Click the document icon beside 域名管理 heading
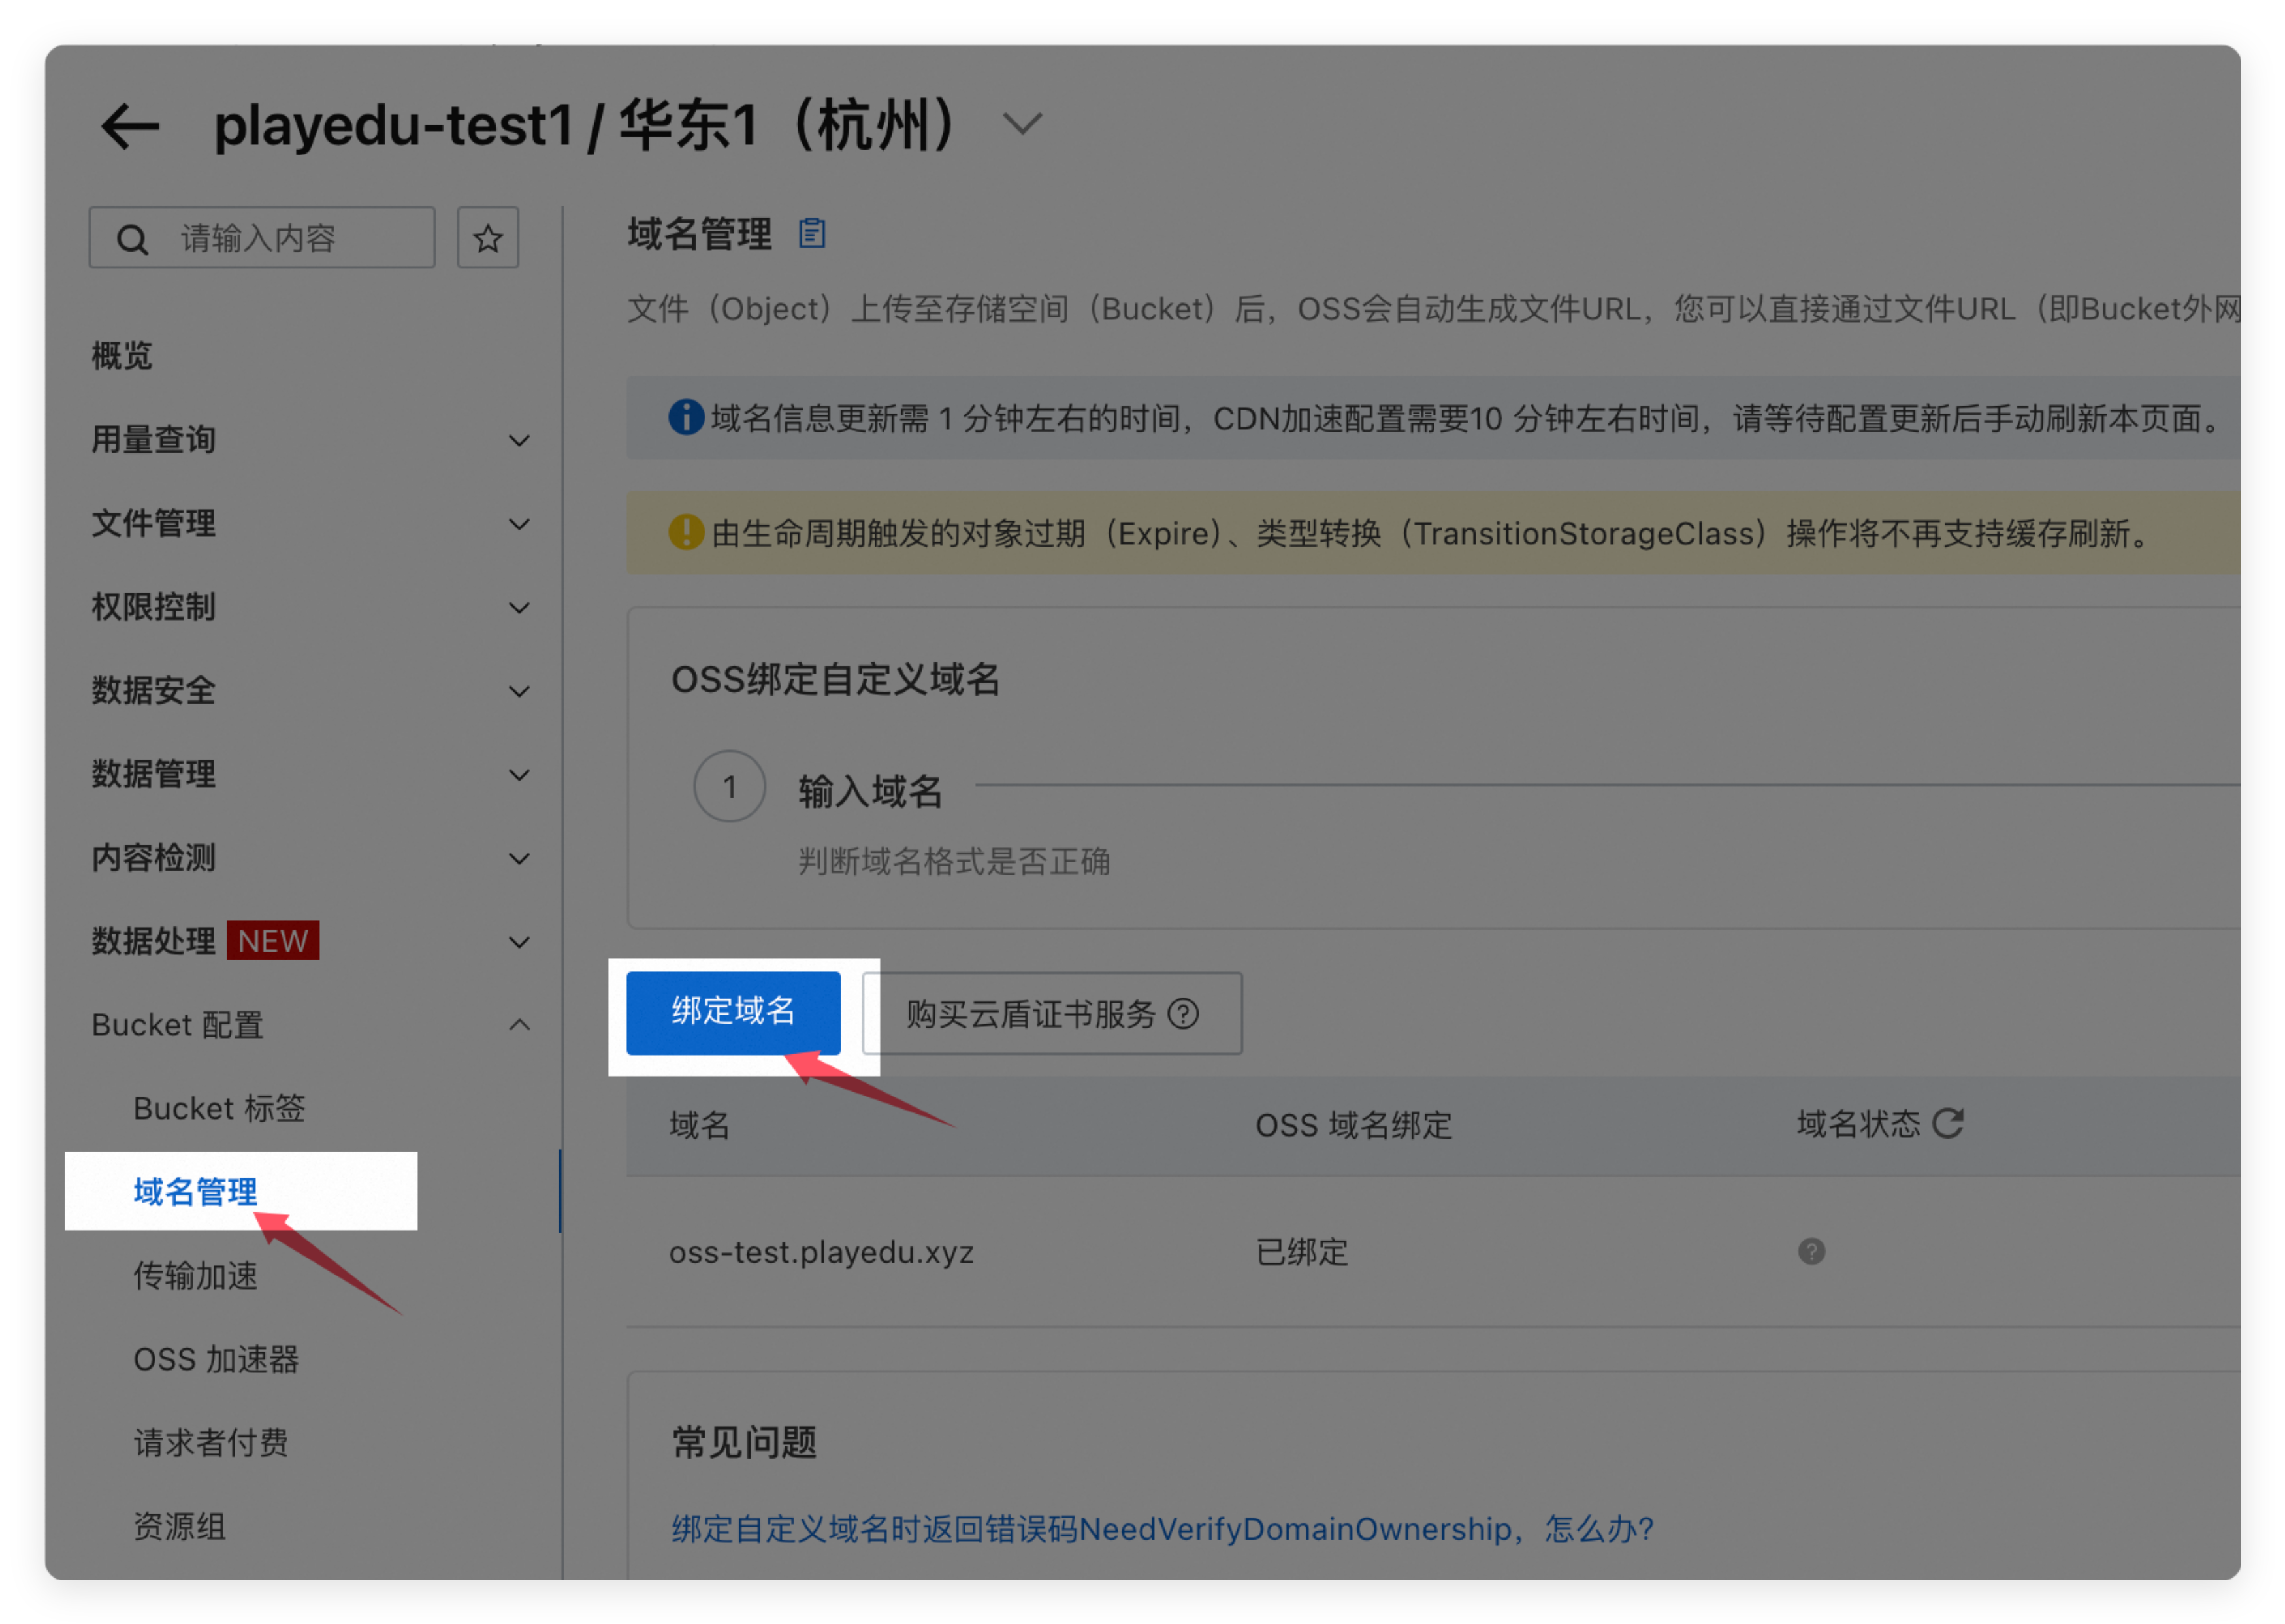This screenshot has height=1624, width=2285. (812, 233)
